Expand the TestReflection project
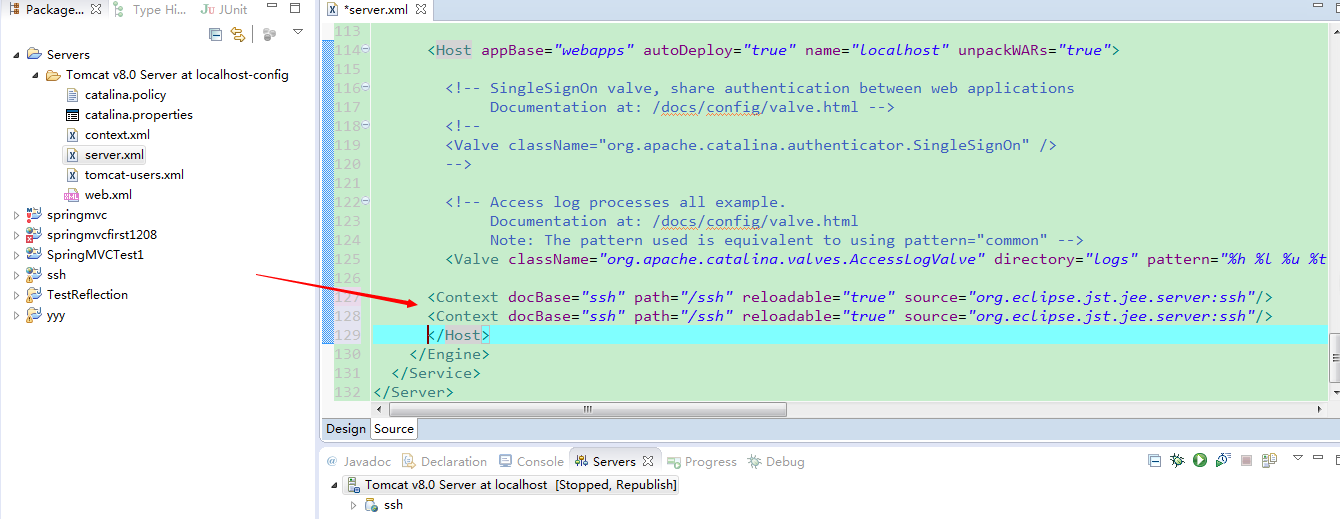Screen dimensions: 1340x519 (15, 295)
